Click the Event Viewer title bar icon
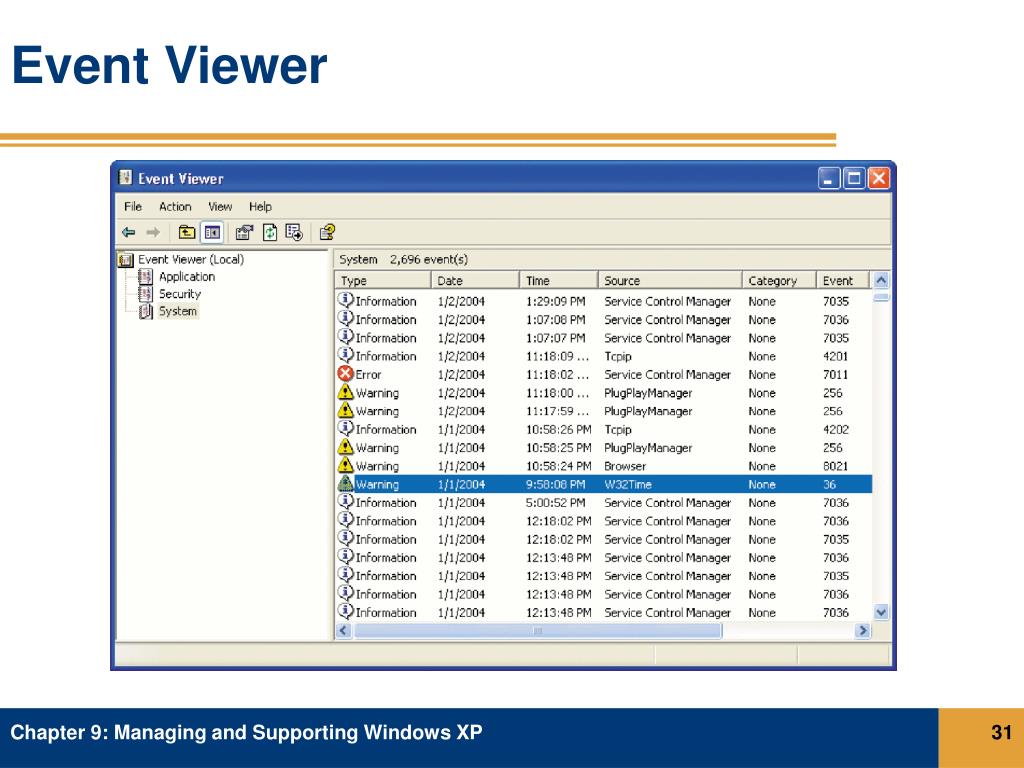This screenshot has width=1024, height=768. 125,178
